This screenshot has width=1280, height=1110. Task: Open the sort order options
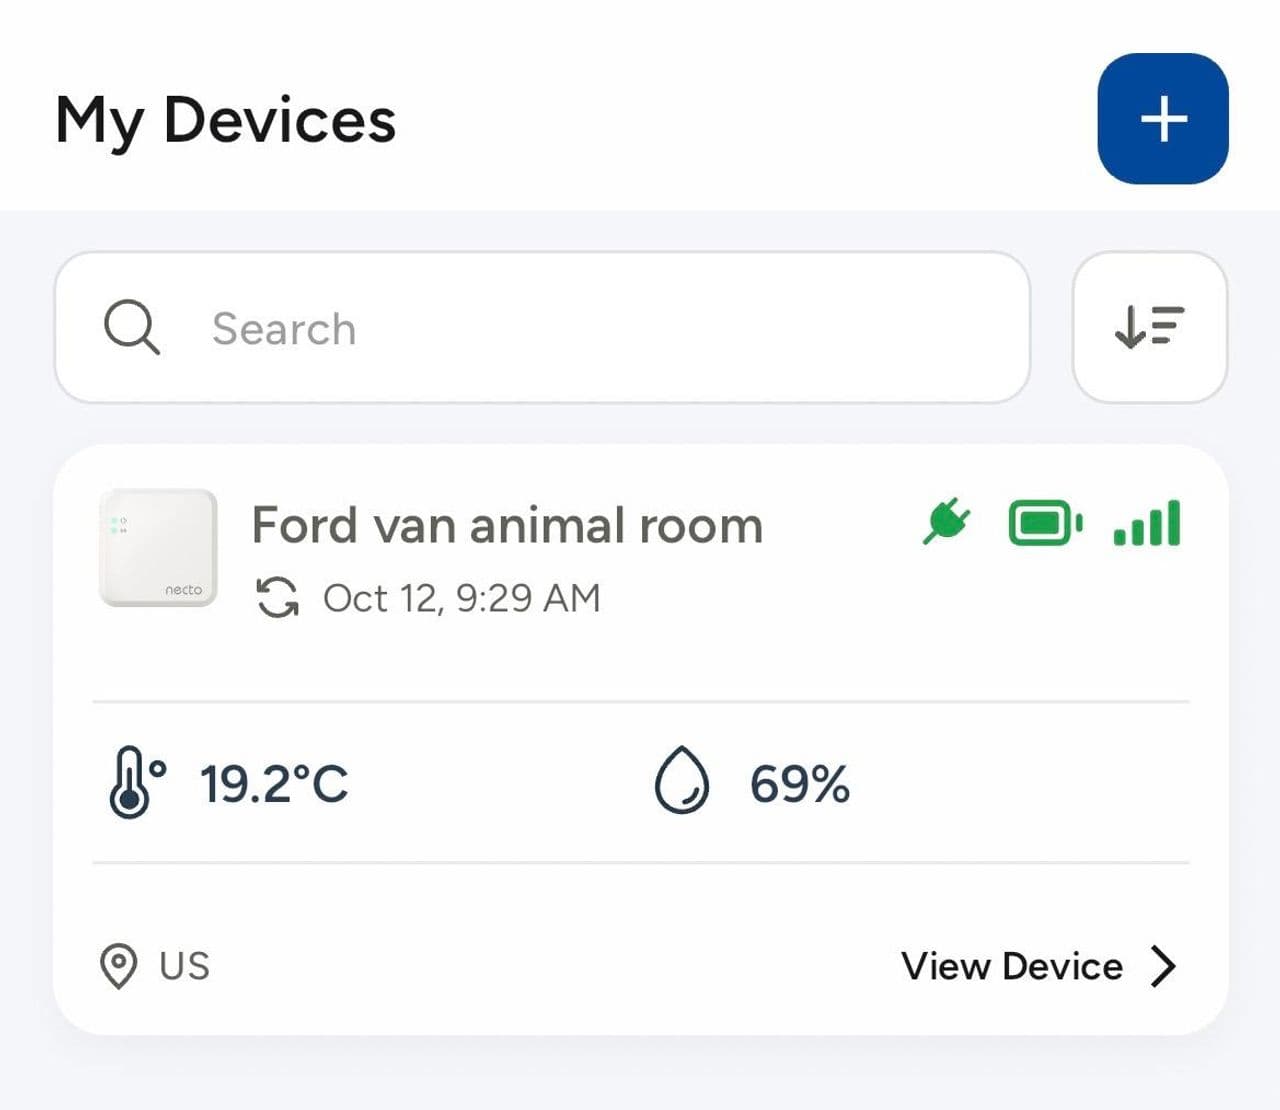1149,327
